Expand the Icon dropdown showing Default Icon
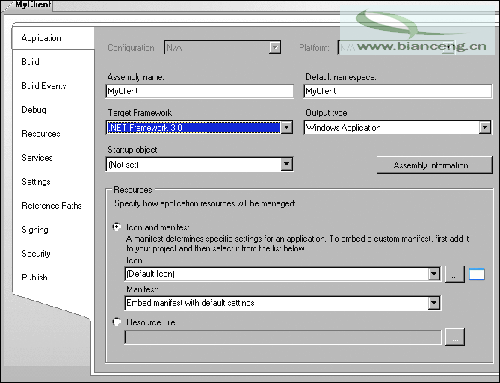This screenshot has height=383, width=500. [x=434, y=274]
